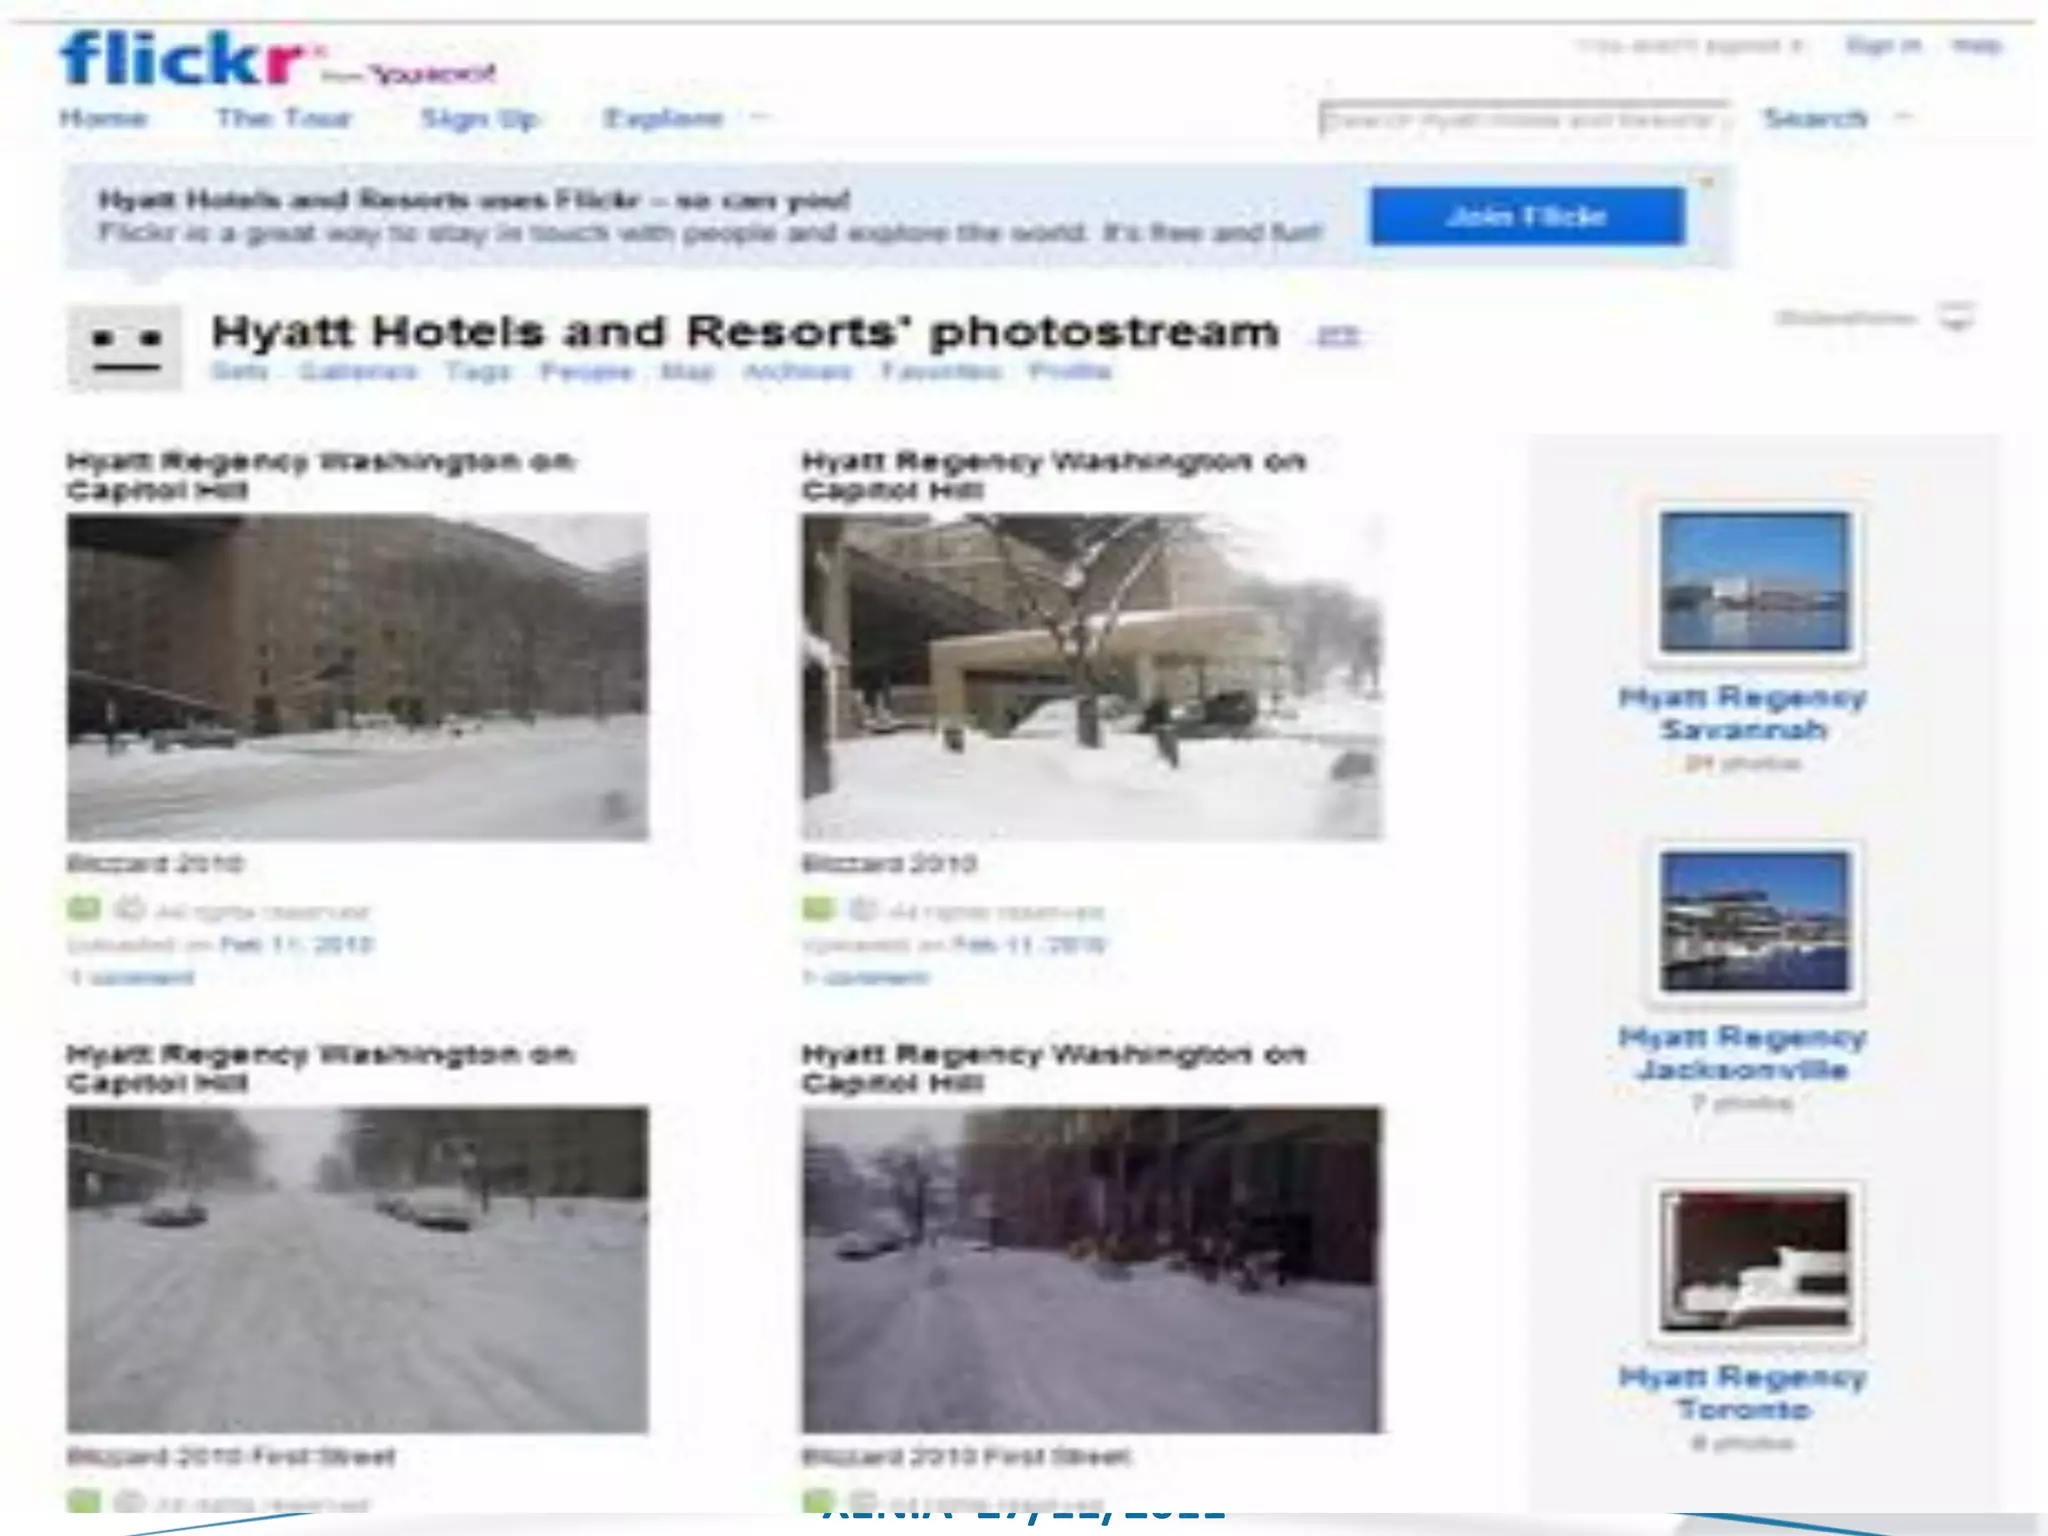Expand the Explore menu dropdown arrow
This screenshot has width=2048, height=1536.
[x=759, y=117]
